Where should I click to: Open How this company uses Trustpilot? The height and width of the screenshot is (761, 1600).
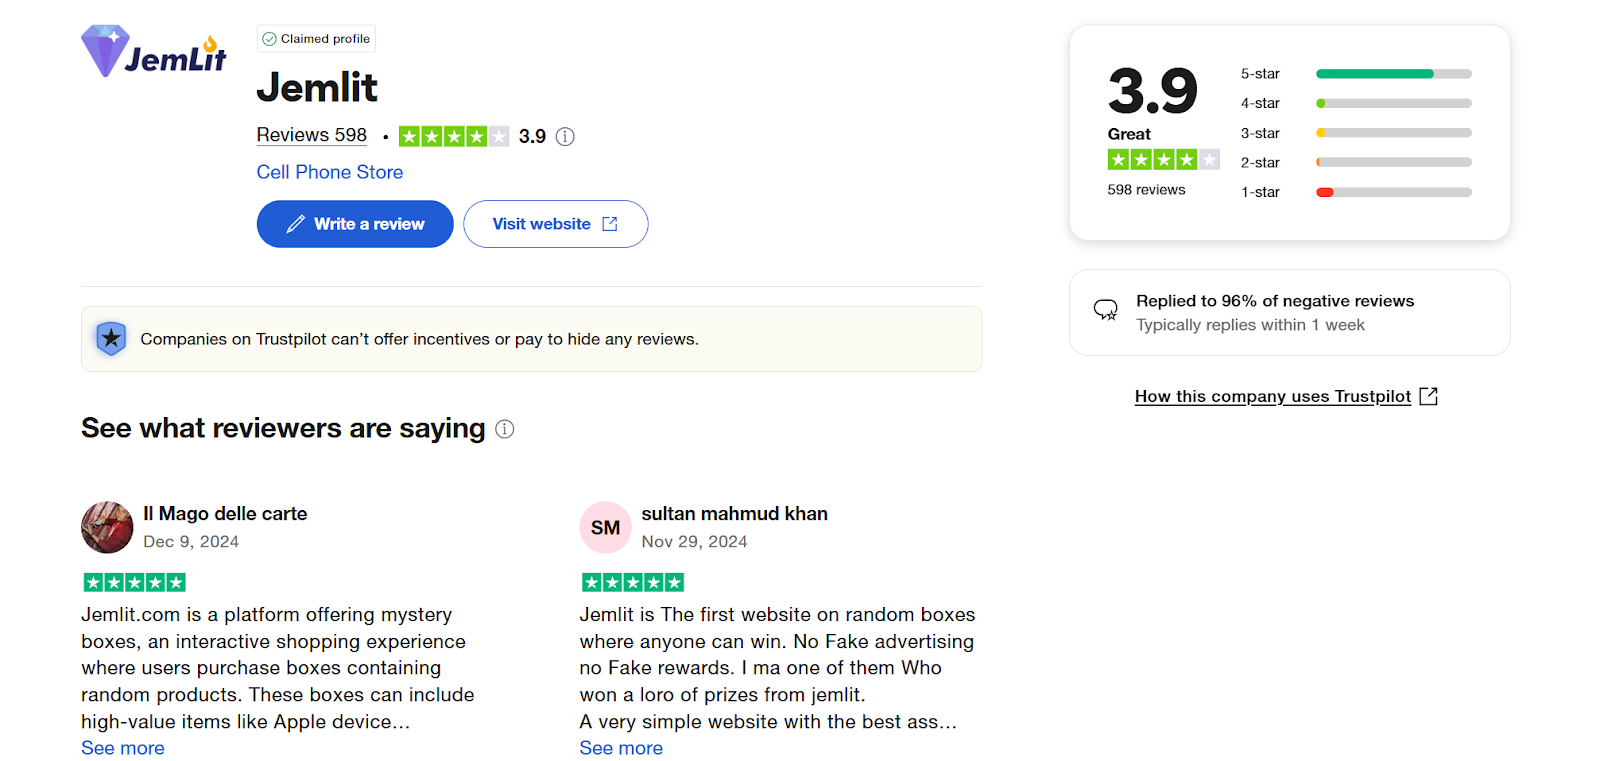coord(1273,396)
